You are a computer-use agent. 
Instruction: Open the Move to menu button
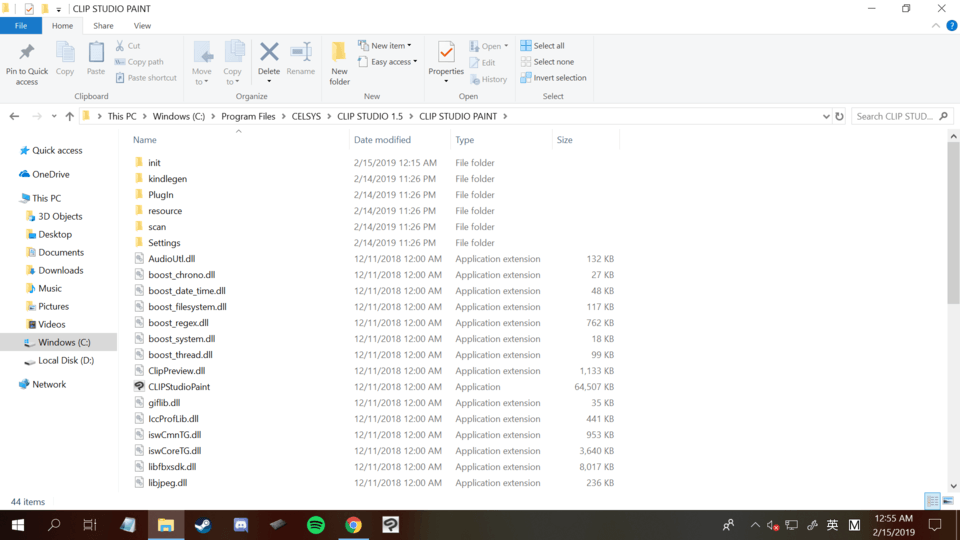(202, 63)
